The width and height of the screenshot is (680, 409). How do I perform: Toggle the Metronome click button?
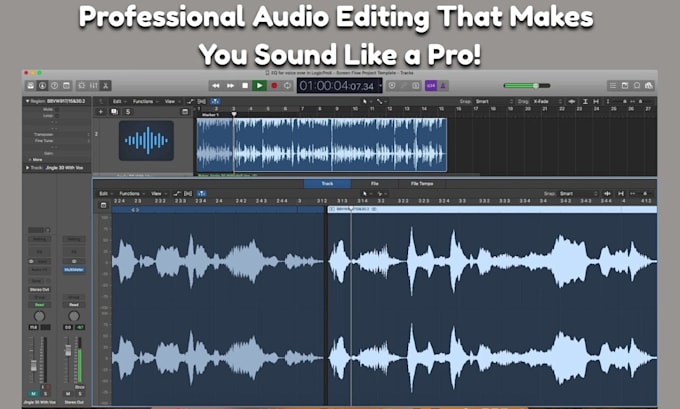443,85
